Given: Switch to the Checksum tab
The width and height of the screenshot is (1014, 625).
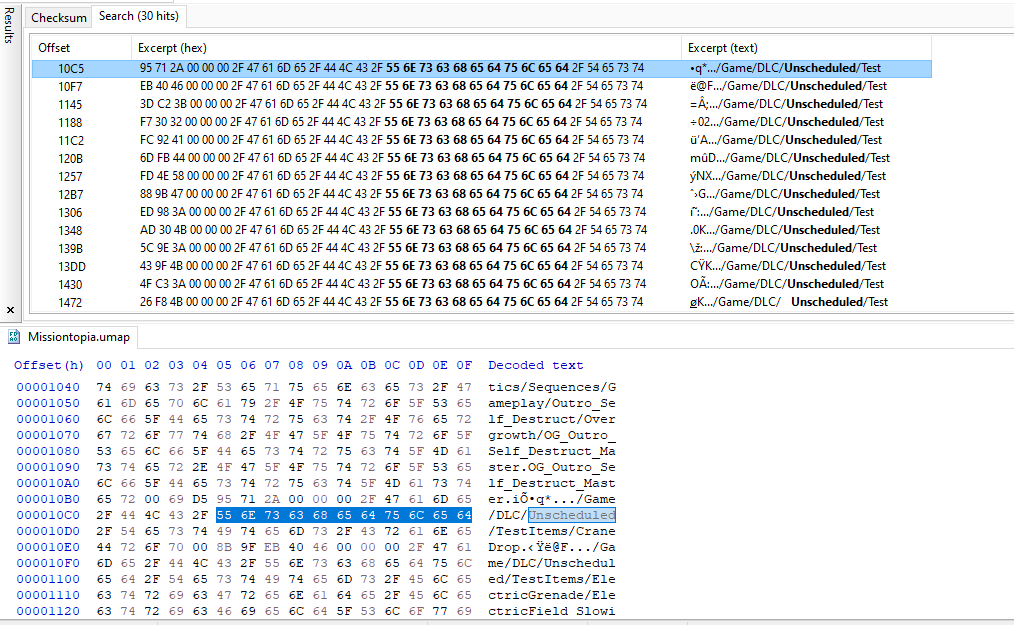Looking at the screenshot, I should (x=58, y=17).
